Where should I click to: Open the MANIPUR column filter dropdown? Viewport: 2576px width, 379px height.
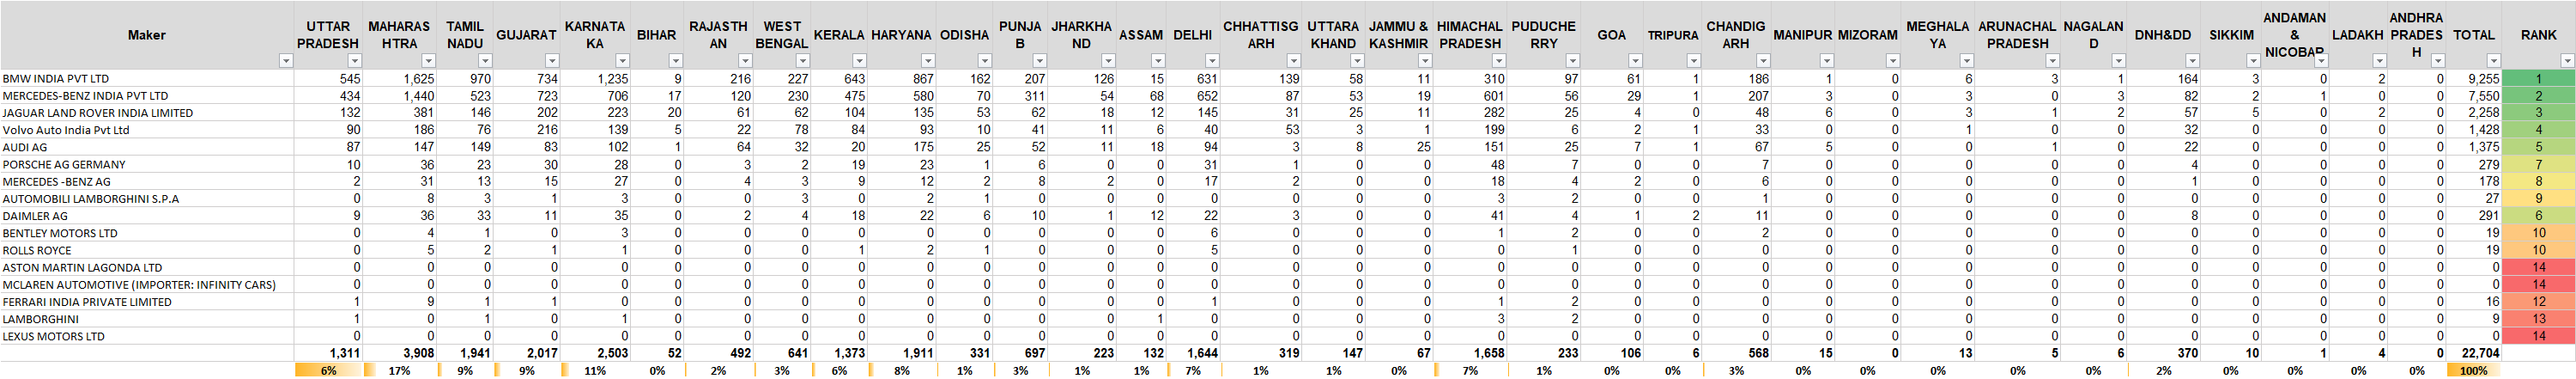coord(1827,61)
